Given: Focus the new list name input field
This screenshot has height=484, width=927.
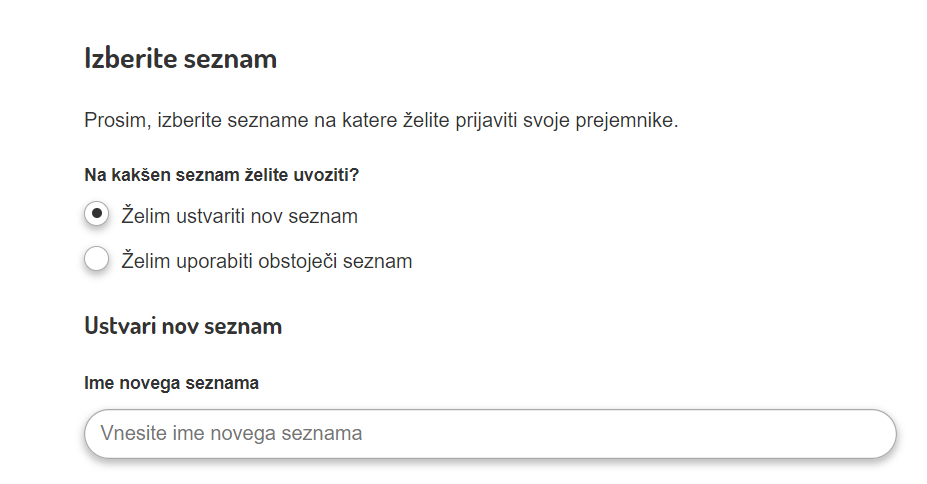Looking at the screenshot, I should [x=490, y=434].
